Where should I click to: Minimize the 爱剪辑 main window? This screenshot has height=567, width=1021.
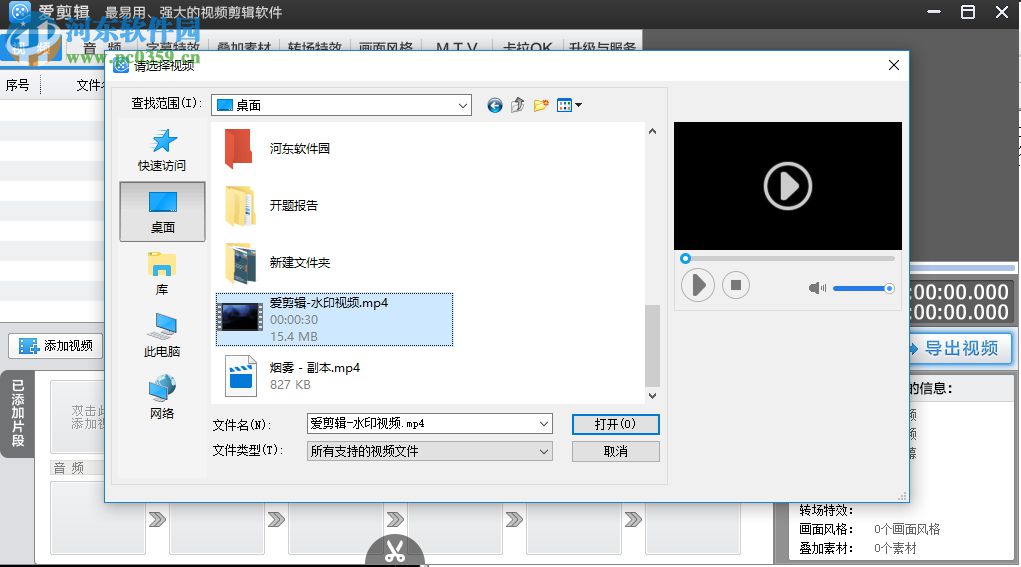[934, 12]
